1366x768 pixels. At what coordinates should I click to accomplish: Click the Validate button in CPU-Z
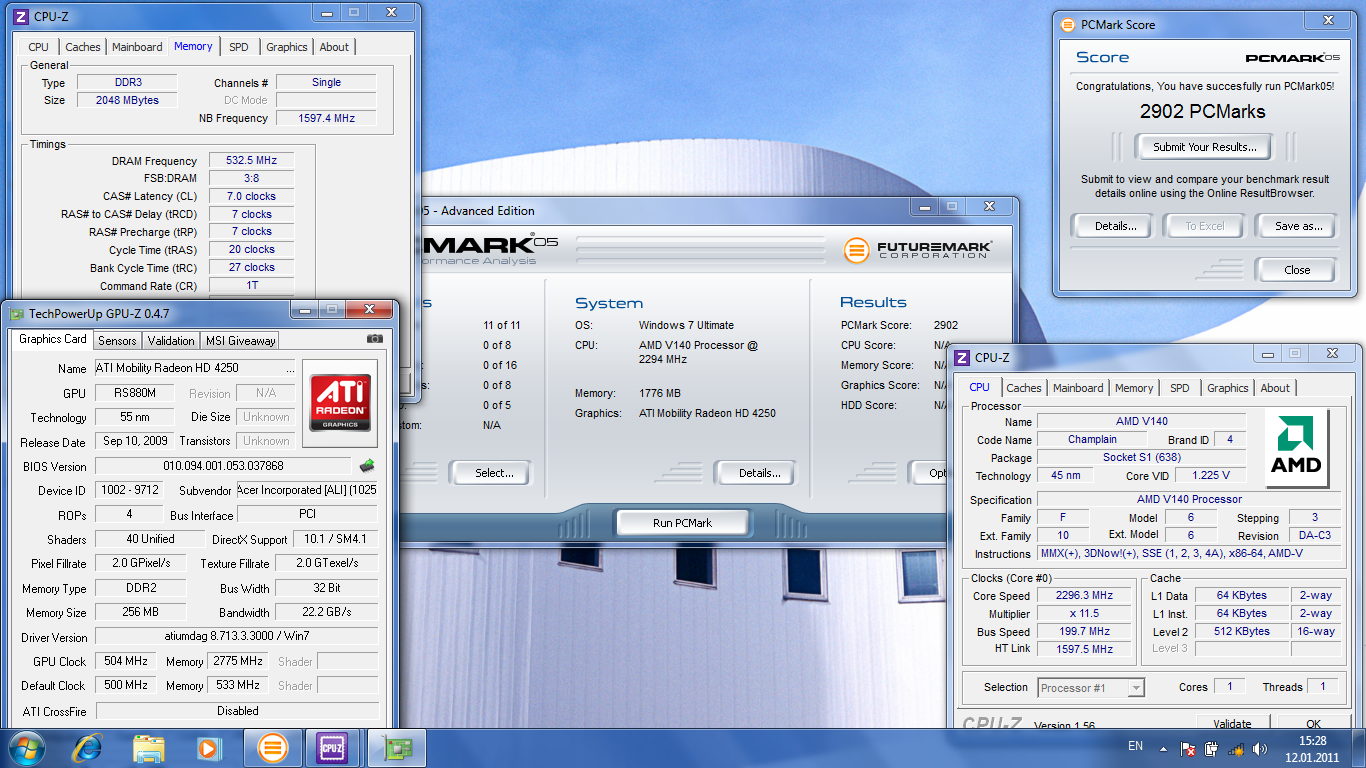1232,723
